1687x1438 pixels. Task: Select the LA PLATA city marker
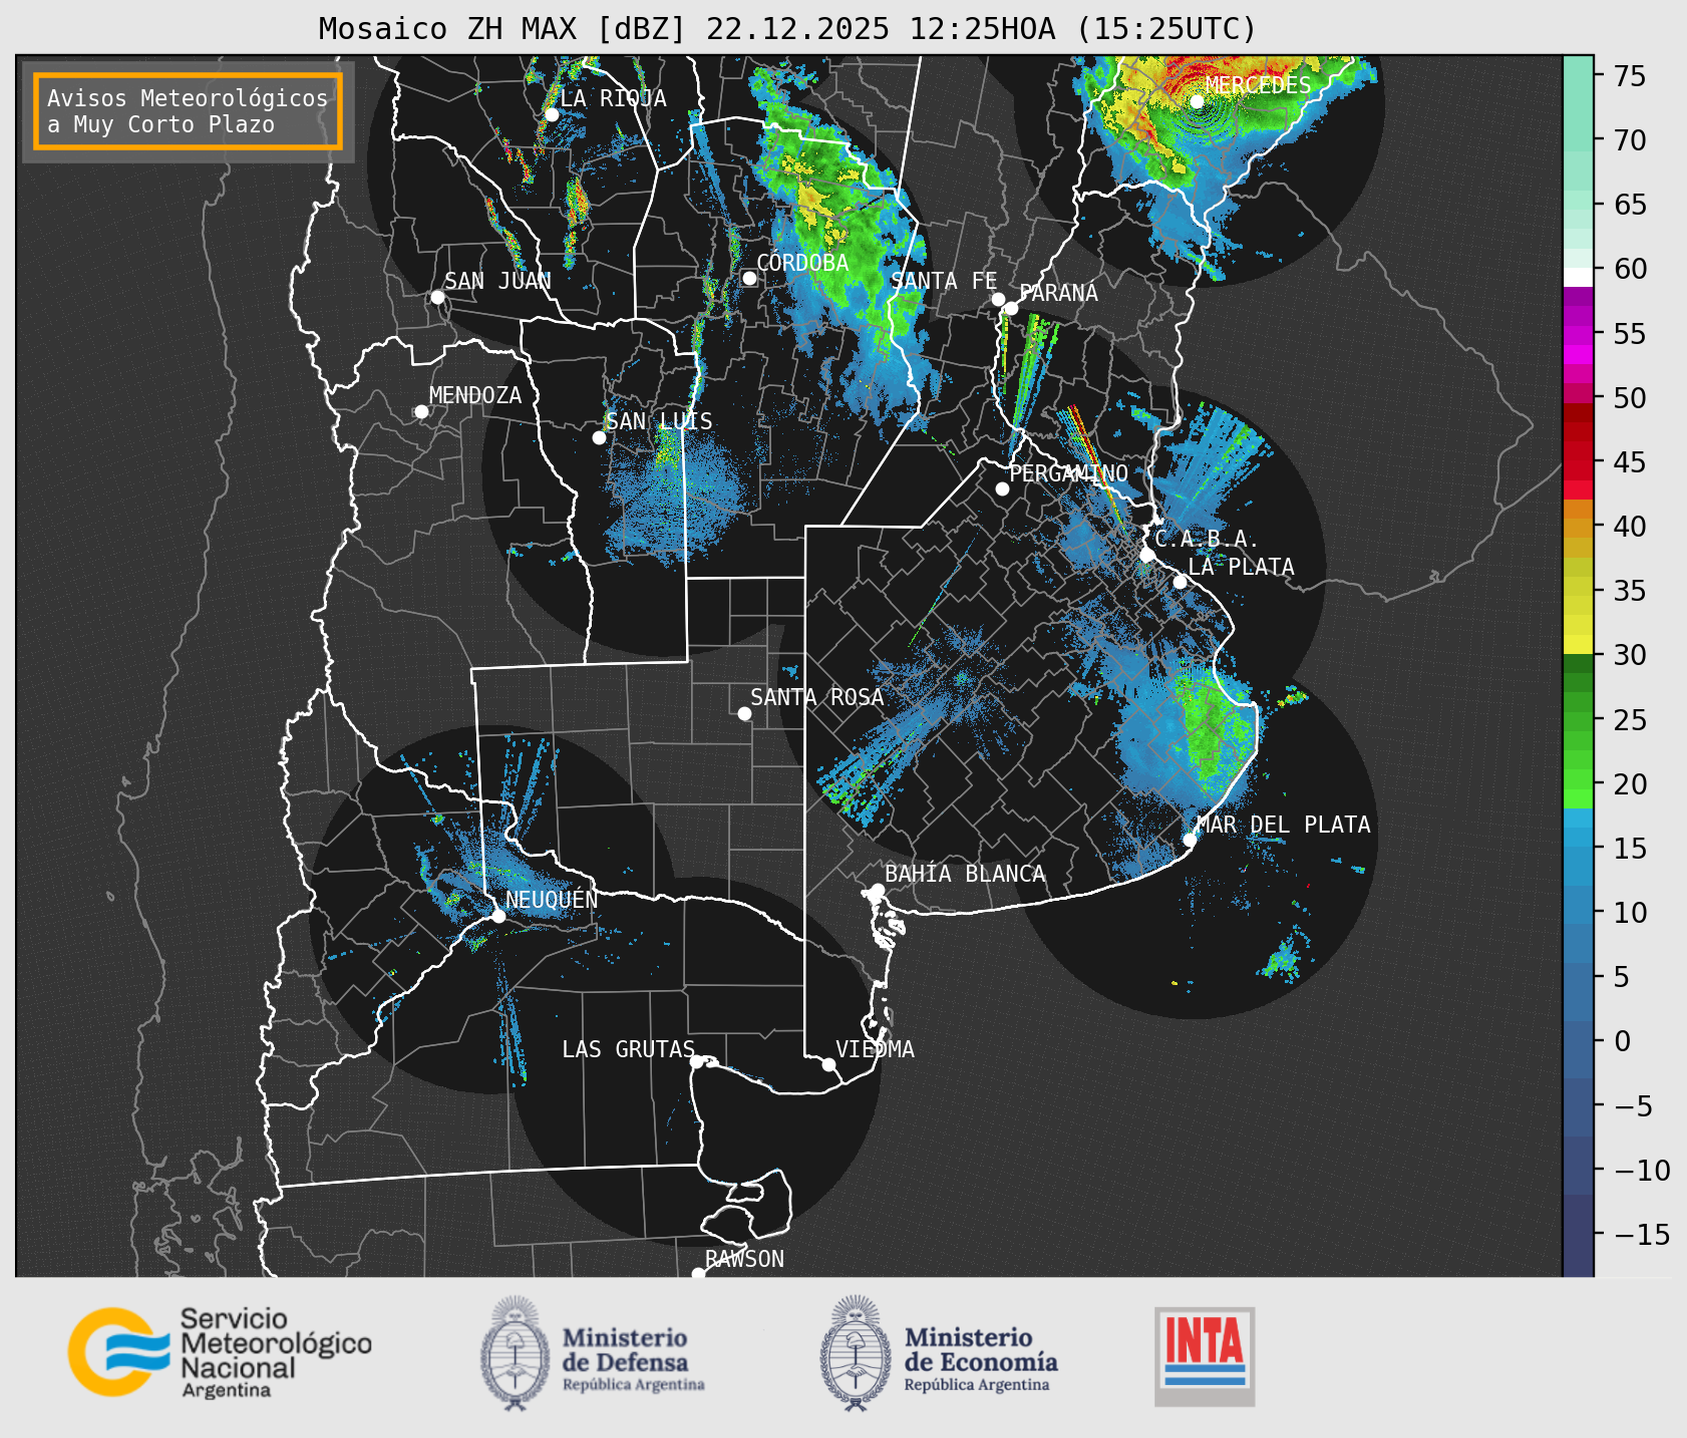tap(1180, 582)
